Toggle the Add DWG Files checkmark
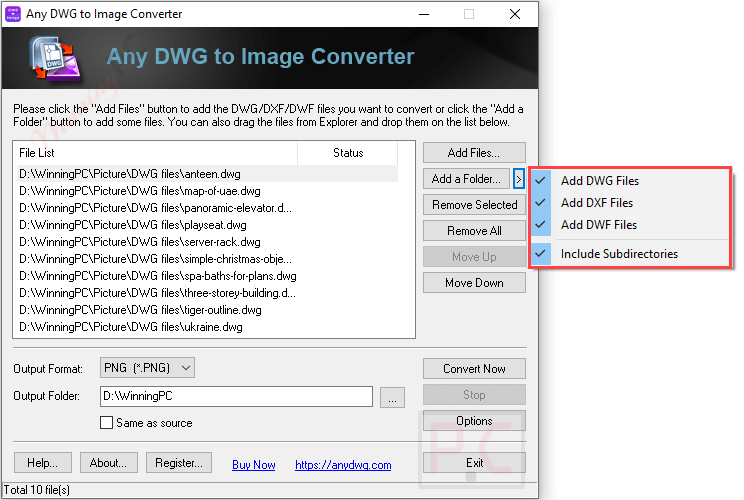744x500 pixels. [540, 181]
